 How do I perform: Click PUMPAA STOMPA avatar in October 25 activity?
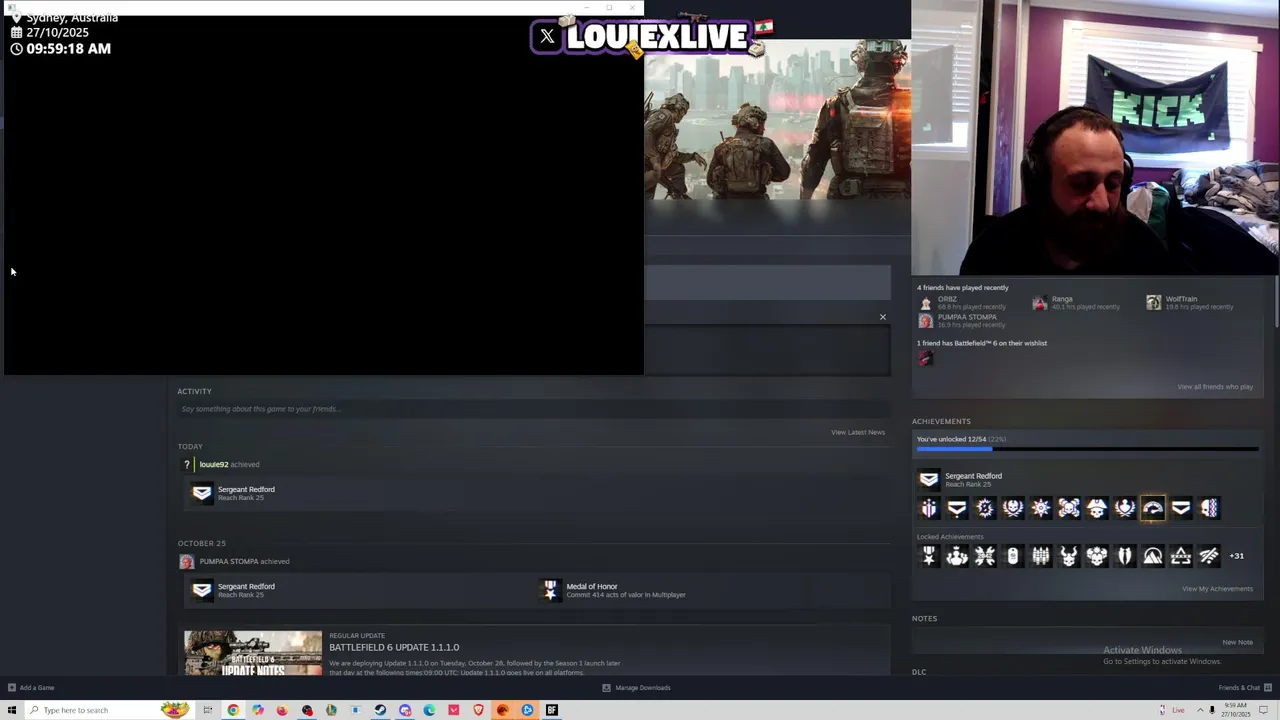coord(186,562)
